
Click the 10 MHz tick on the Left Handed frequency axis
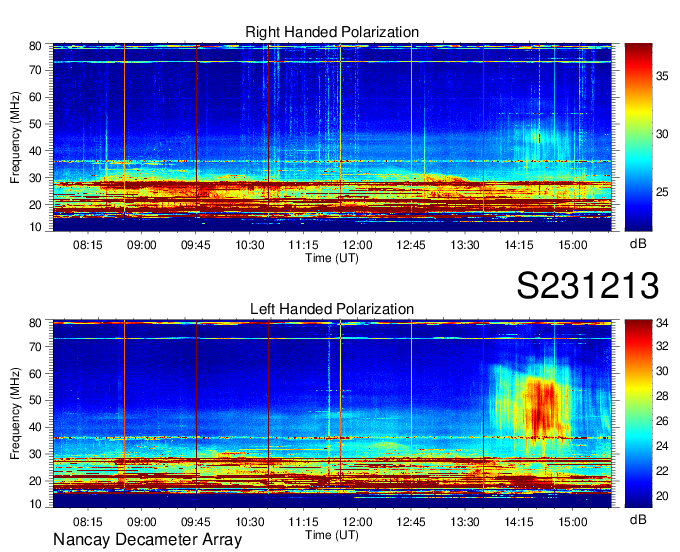coord(35,504)
